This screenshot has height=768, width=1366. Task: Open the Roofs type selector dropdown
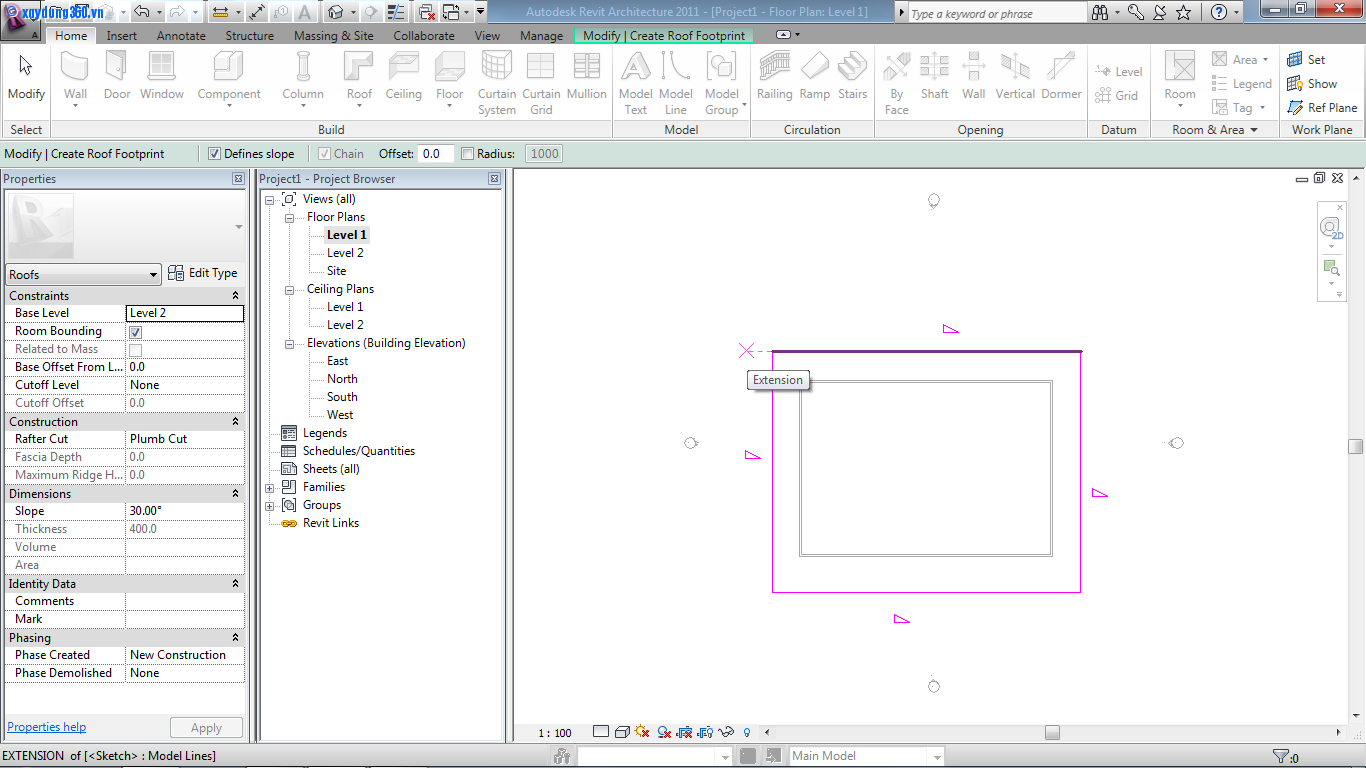point(83,274)
